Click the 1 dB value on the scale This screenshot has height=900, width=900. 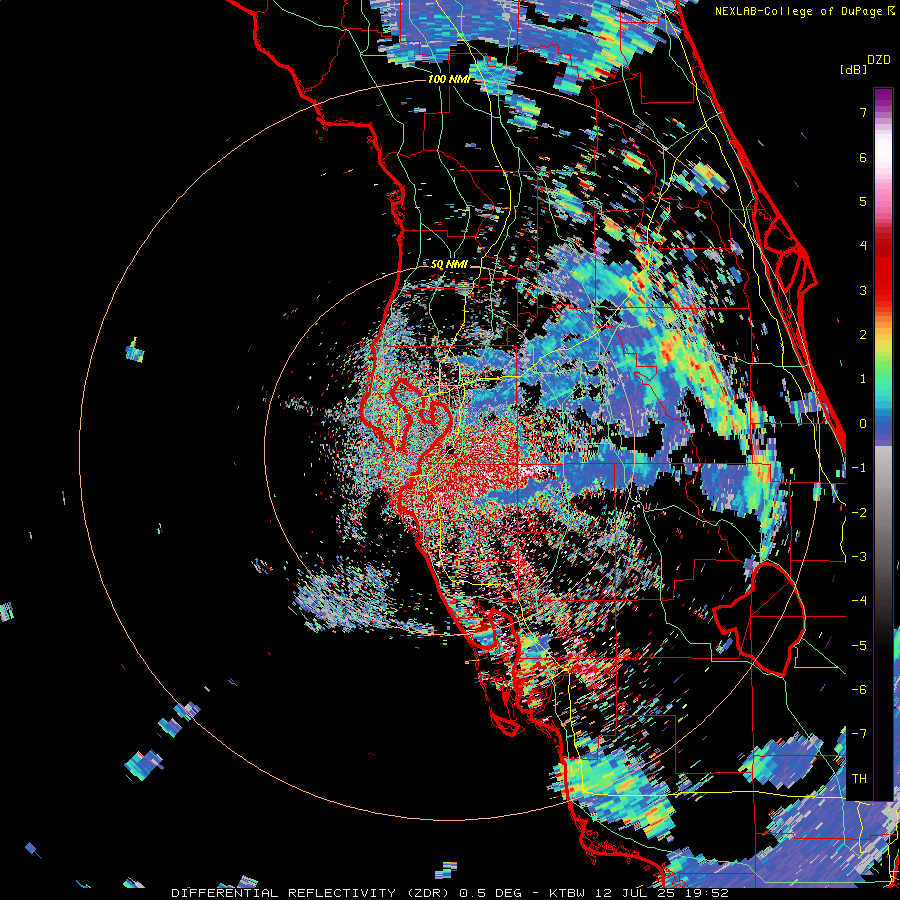pos(863,379)
